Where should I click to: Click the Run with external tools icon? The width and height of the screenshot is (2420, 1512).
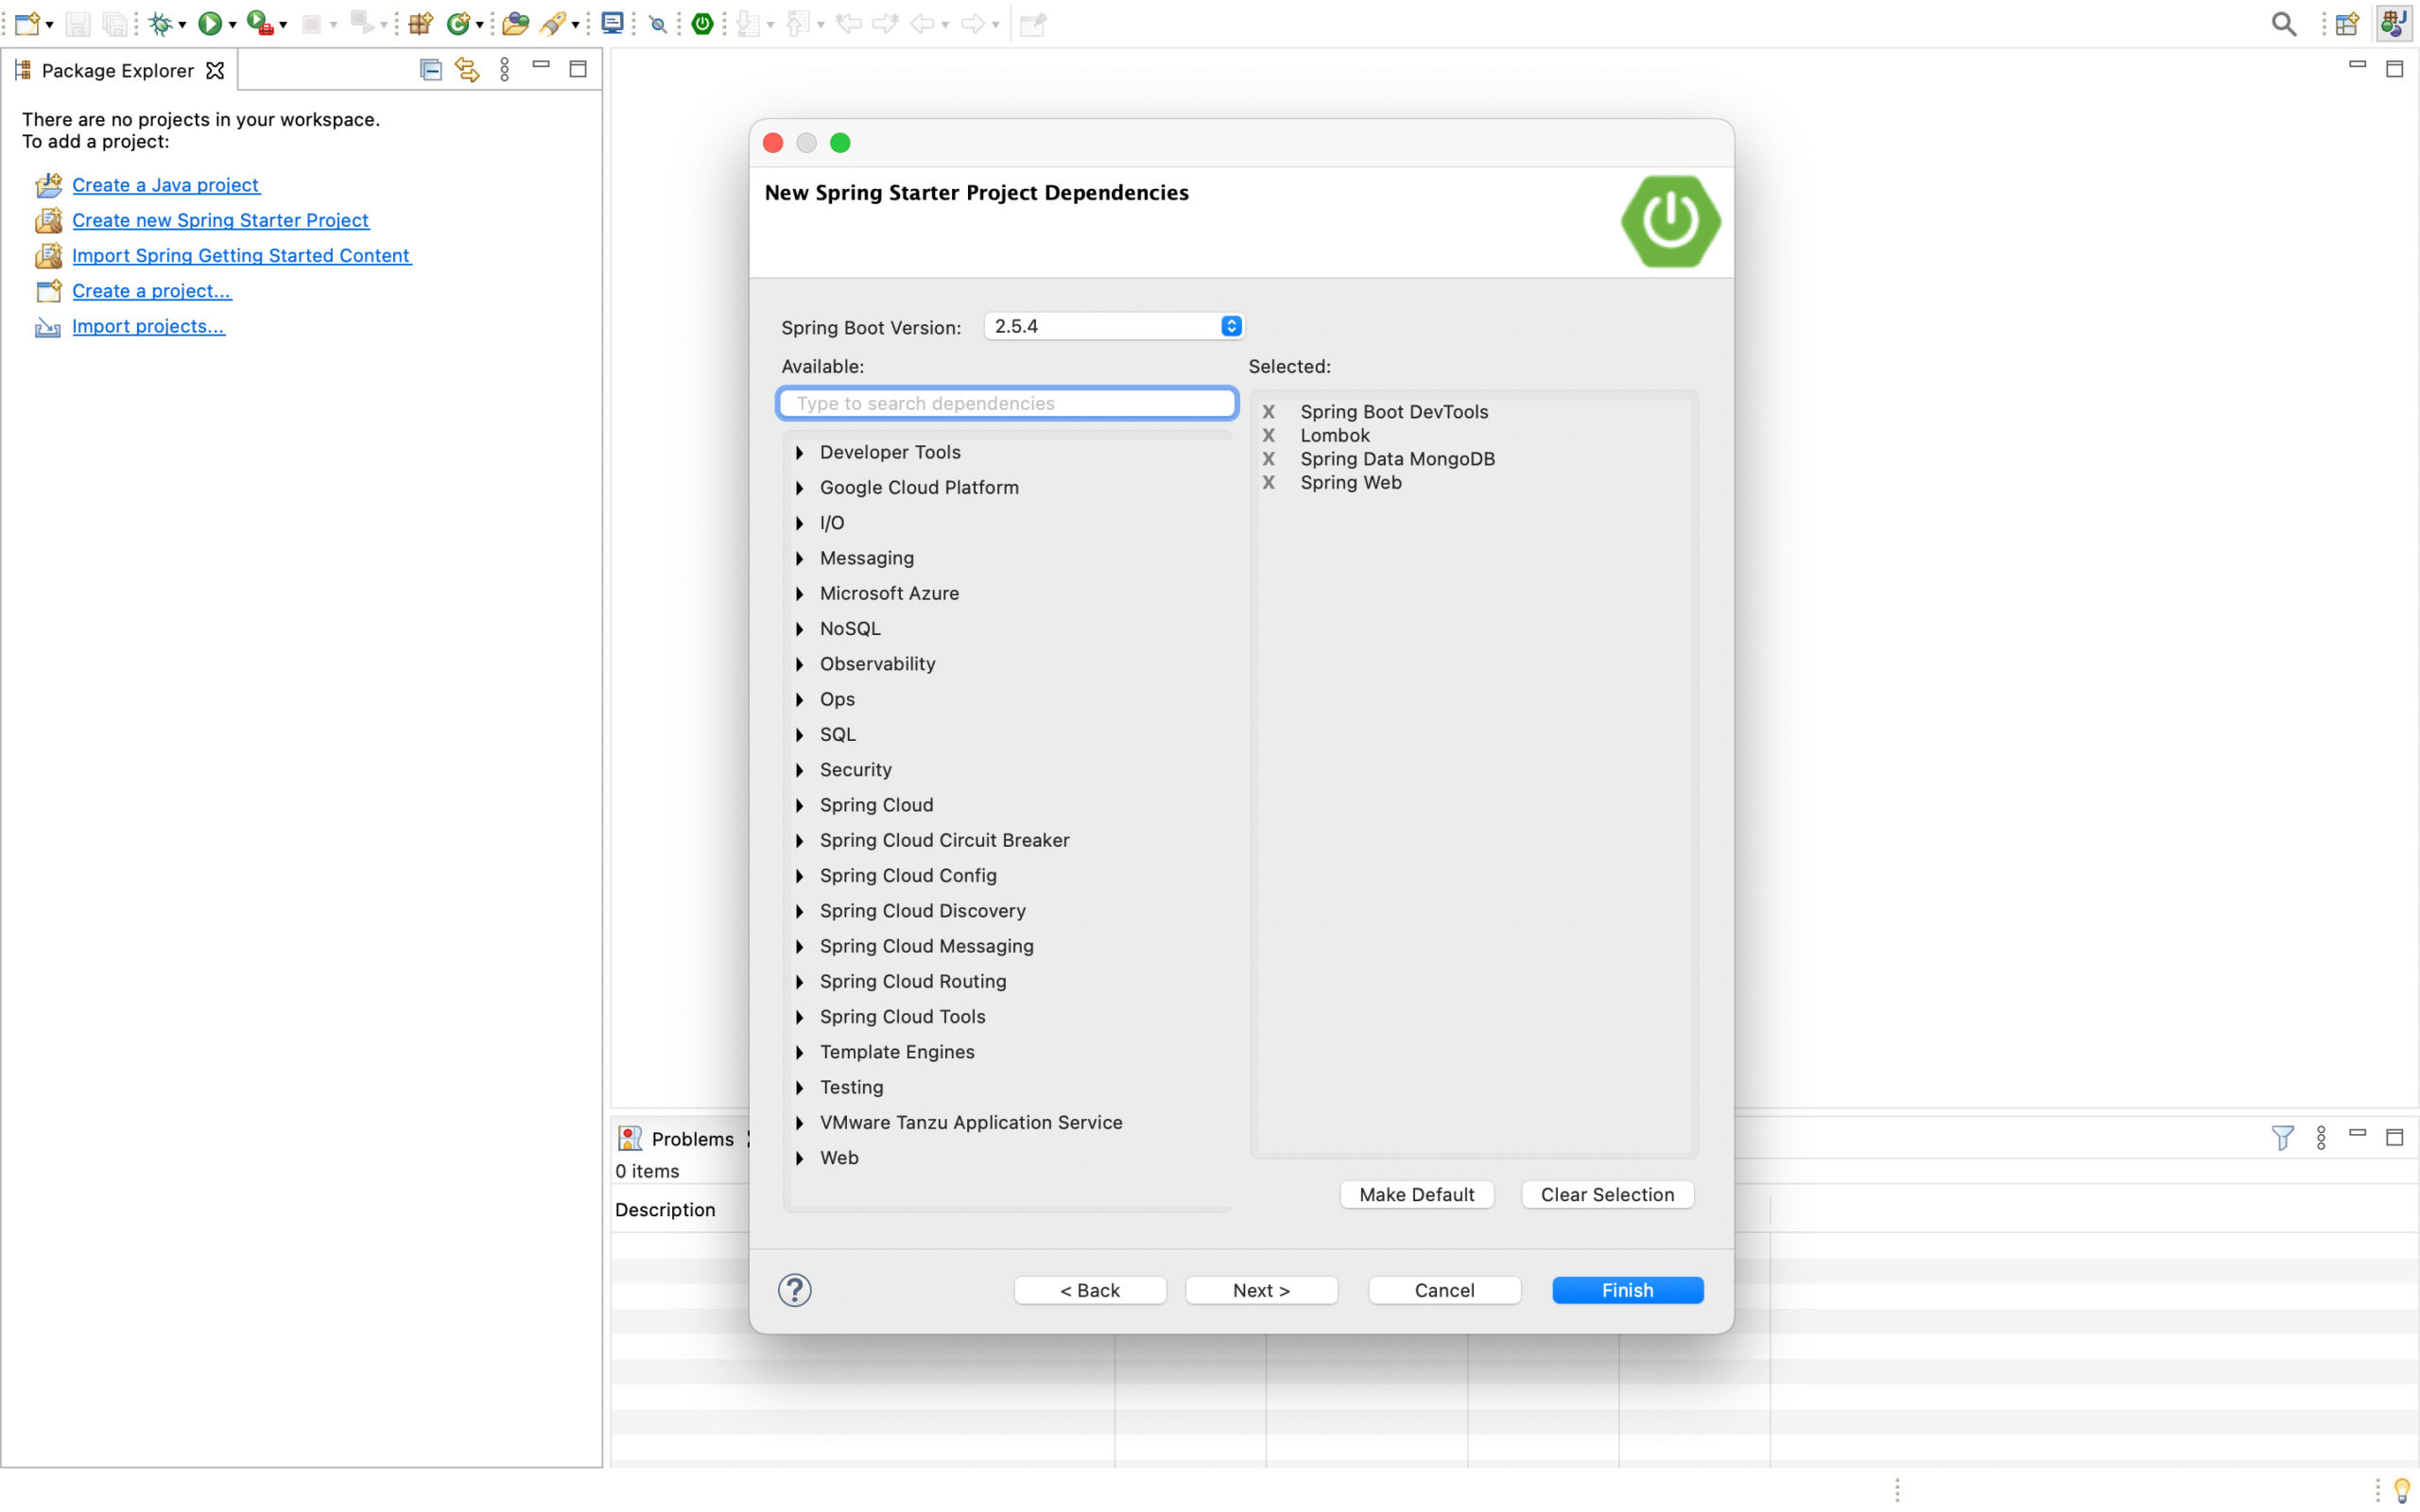click(260, 23)
